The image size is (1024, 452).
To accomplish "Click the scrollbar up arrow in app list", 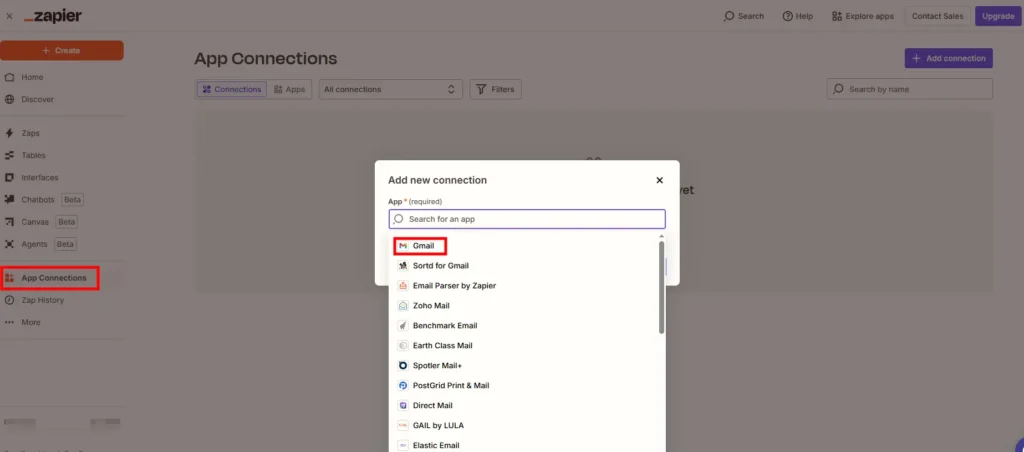I will coord(662,236).
